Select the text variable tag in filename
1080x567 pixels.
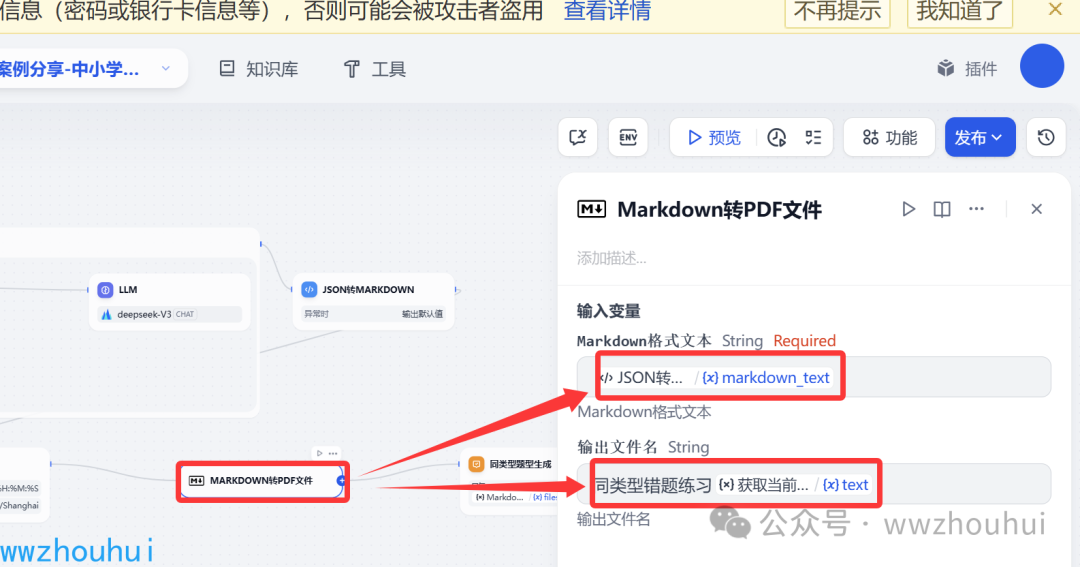tap(846, 484)
